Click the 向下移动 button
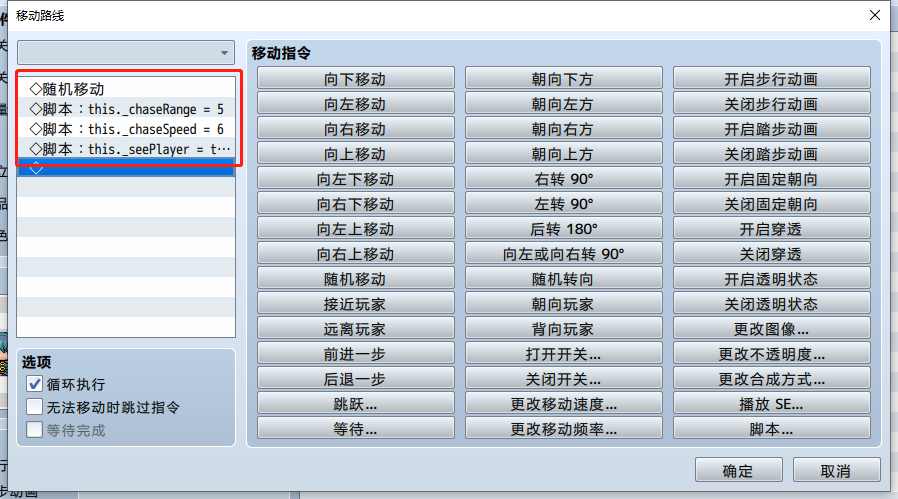Screen dimensions: 898x499 coord(356,78)
